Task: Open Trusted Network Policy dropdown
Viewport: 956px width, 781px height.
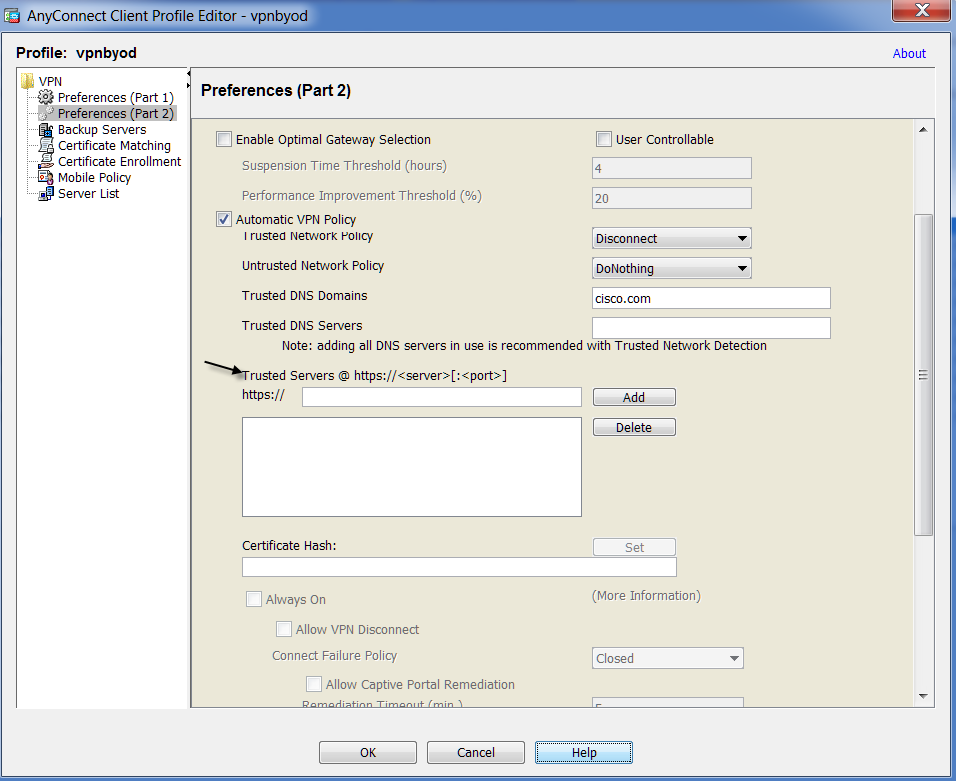Action: [671, 238]
